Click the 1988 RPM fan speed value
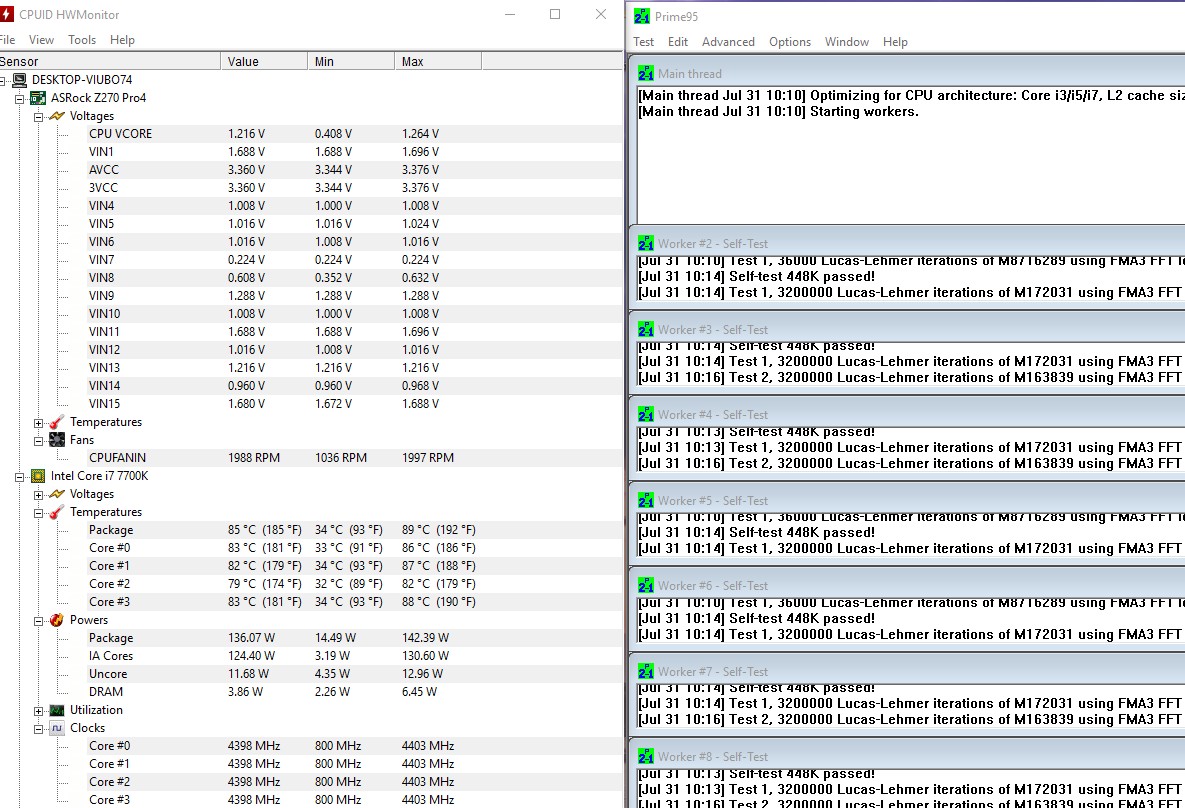 254,458
